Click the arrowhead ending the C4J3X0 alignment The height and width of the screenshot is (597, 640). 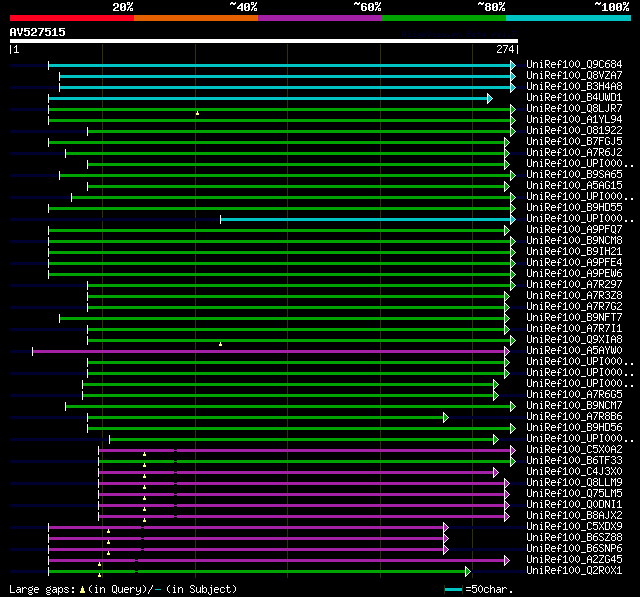(496, 473)
